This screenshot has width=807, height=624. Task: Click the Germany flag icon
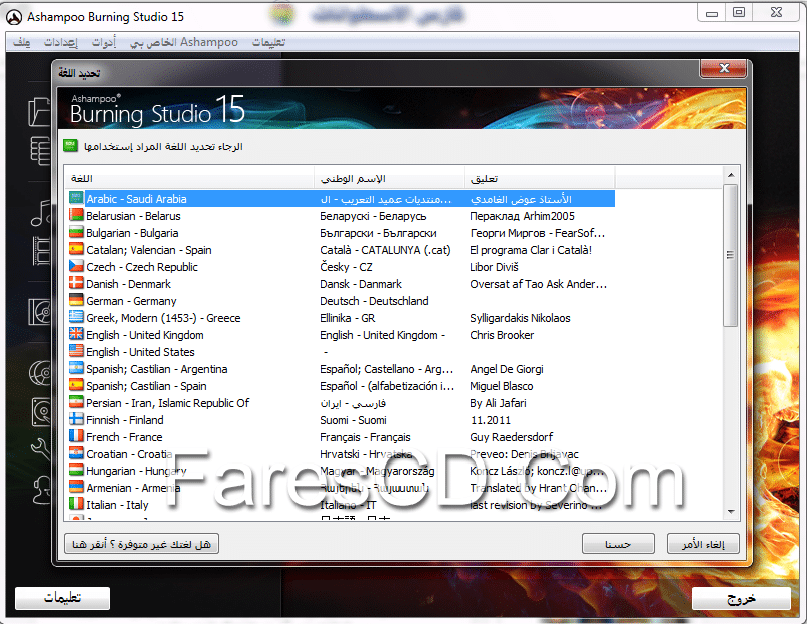click(76, 300)
